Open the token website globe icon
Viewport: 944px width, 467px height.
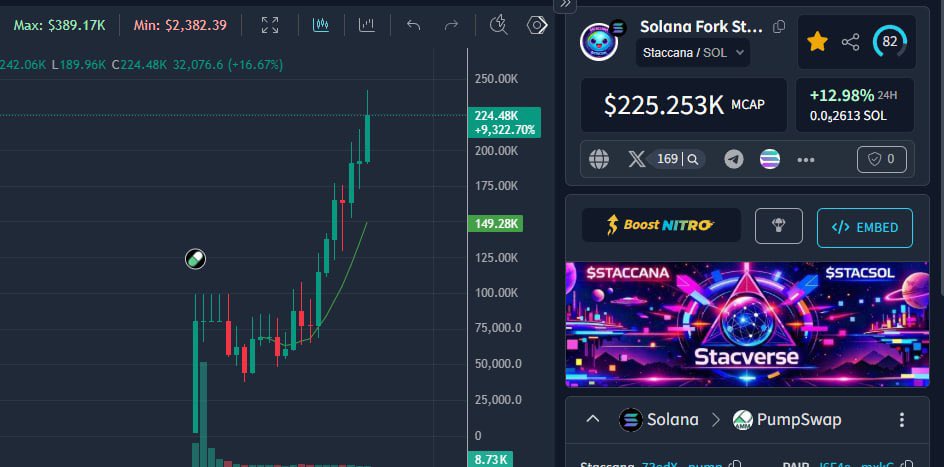pos(598,159)
